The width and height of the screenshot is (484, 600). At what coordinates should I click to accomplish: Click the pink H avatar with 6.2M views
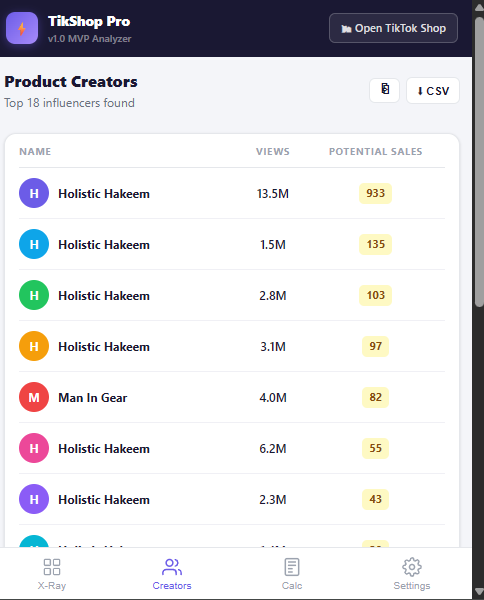tap(34, 448)
